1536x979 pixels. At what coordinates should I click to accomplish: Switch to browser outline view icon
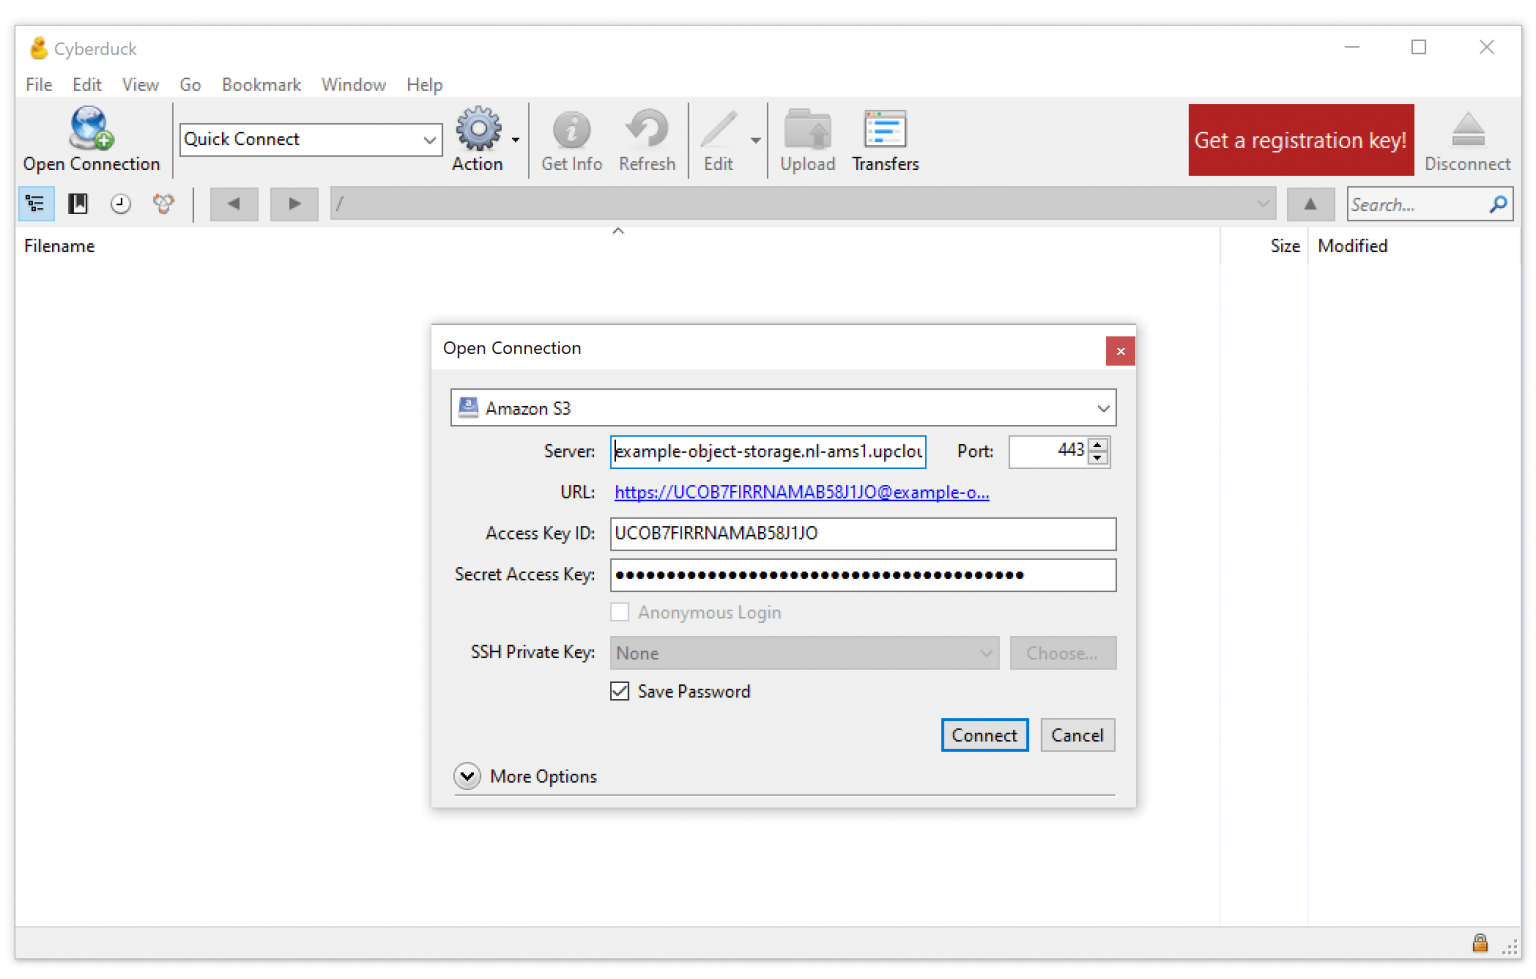click(36, 204)
